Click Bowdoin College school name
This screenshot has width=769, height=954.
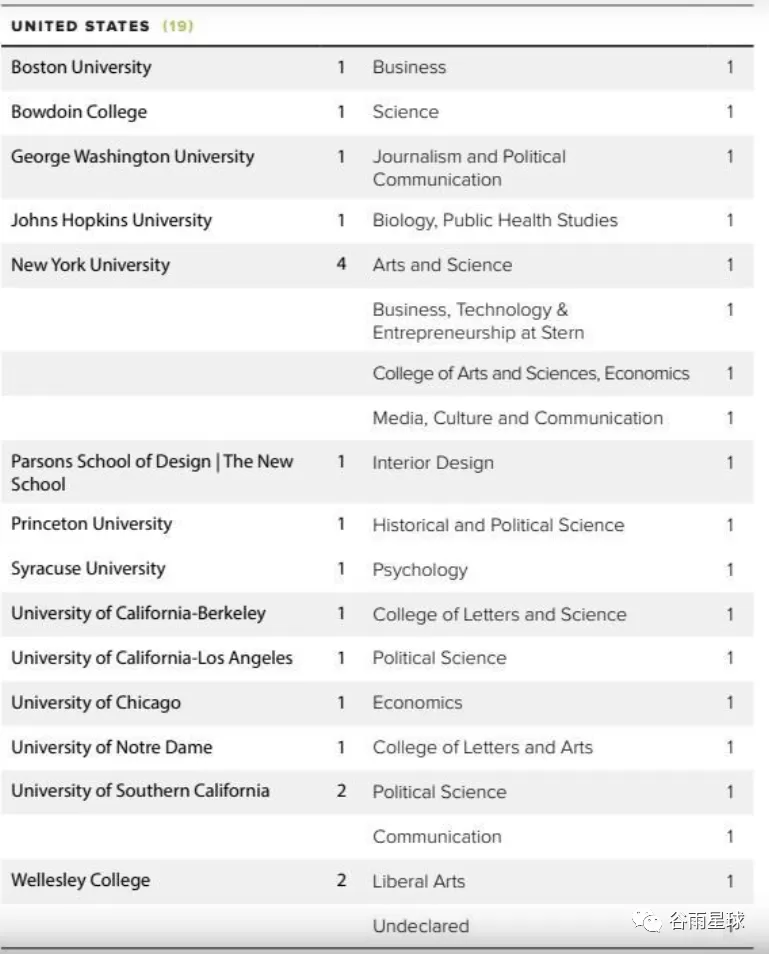pos(79,112)
